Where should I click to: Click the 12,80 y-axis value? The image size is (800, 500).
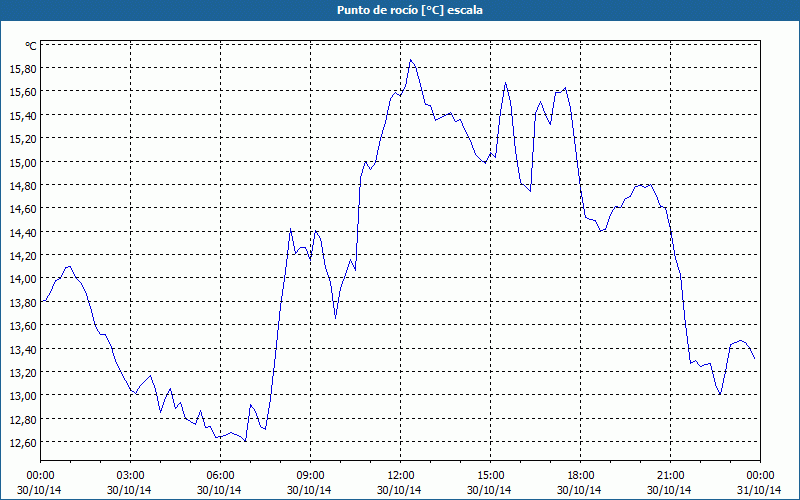(x=23, y=419)
